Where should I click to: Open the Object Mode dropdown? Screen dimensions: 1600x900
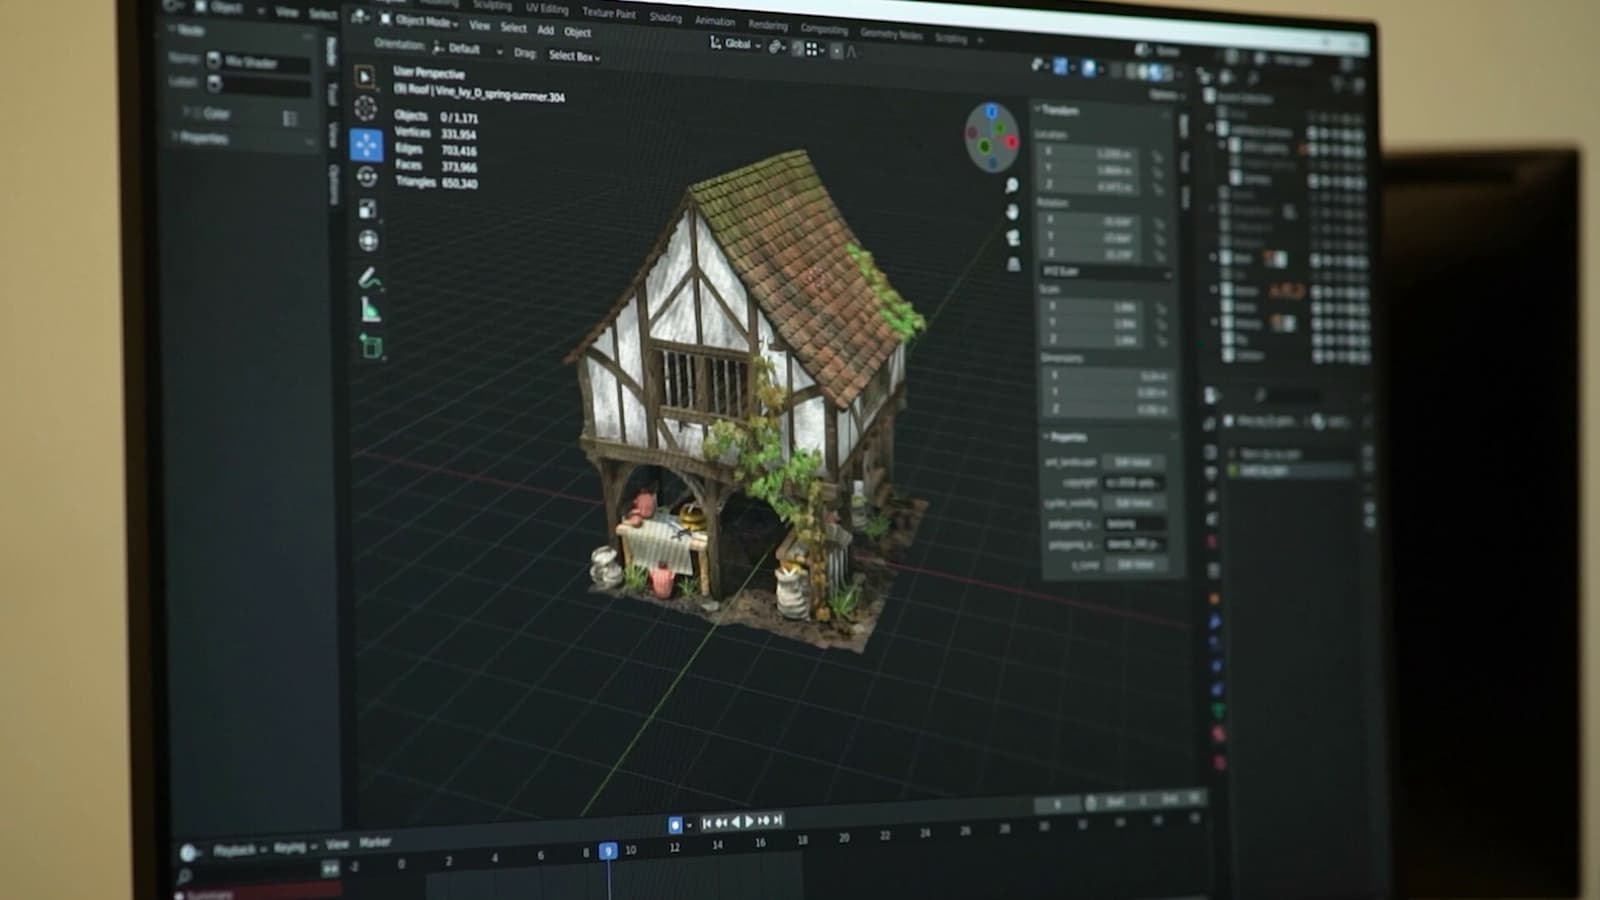419,21
